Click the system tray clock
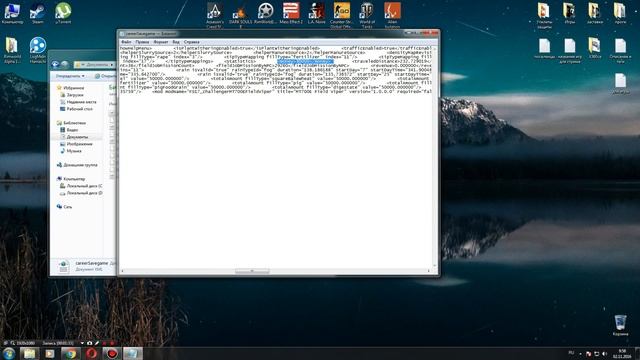Viewport: 640px width, 360px height. [x=622, y=353]
